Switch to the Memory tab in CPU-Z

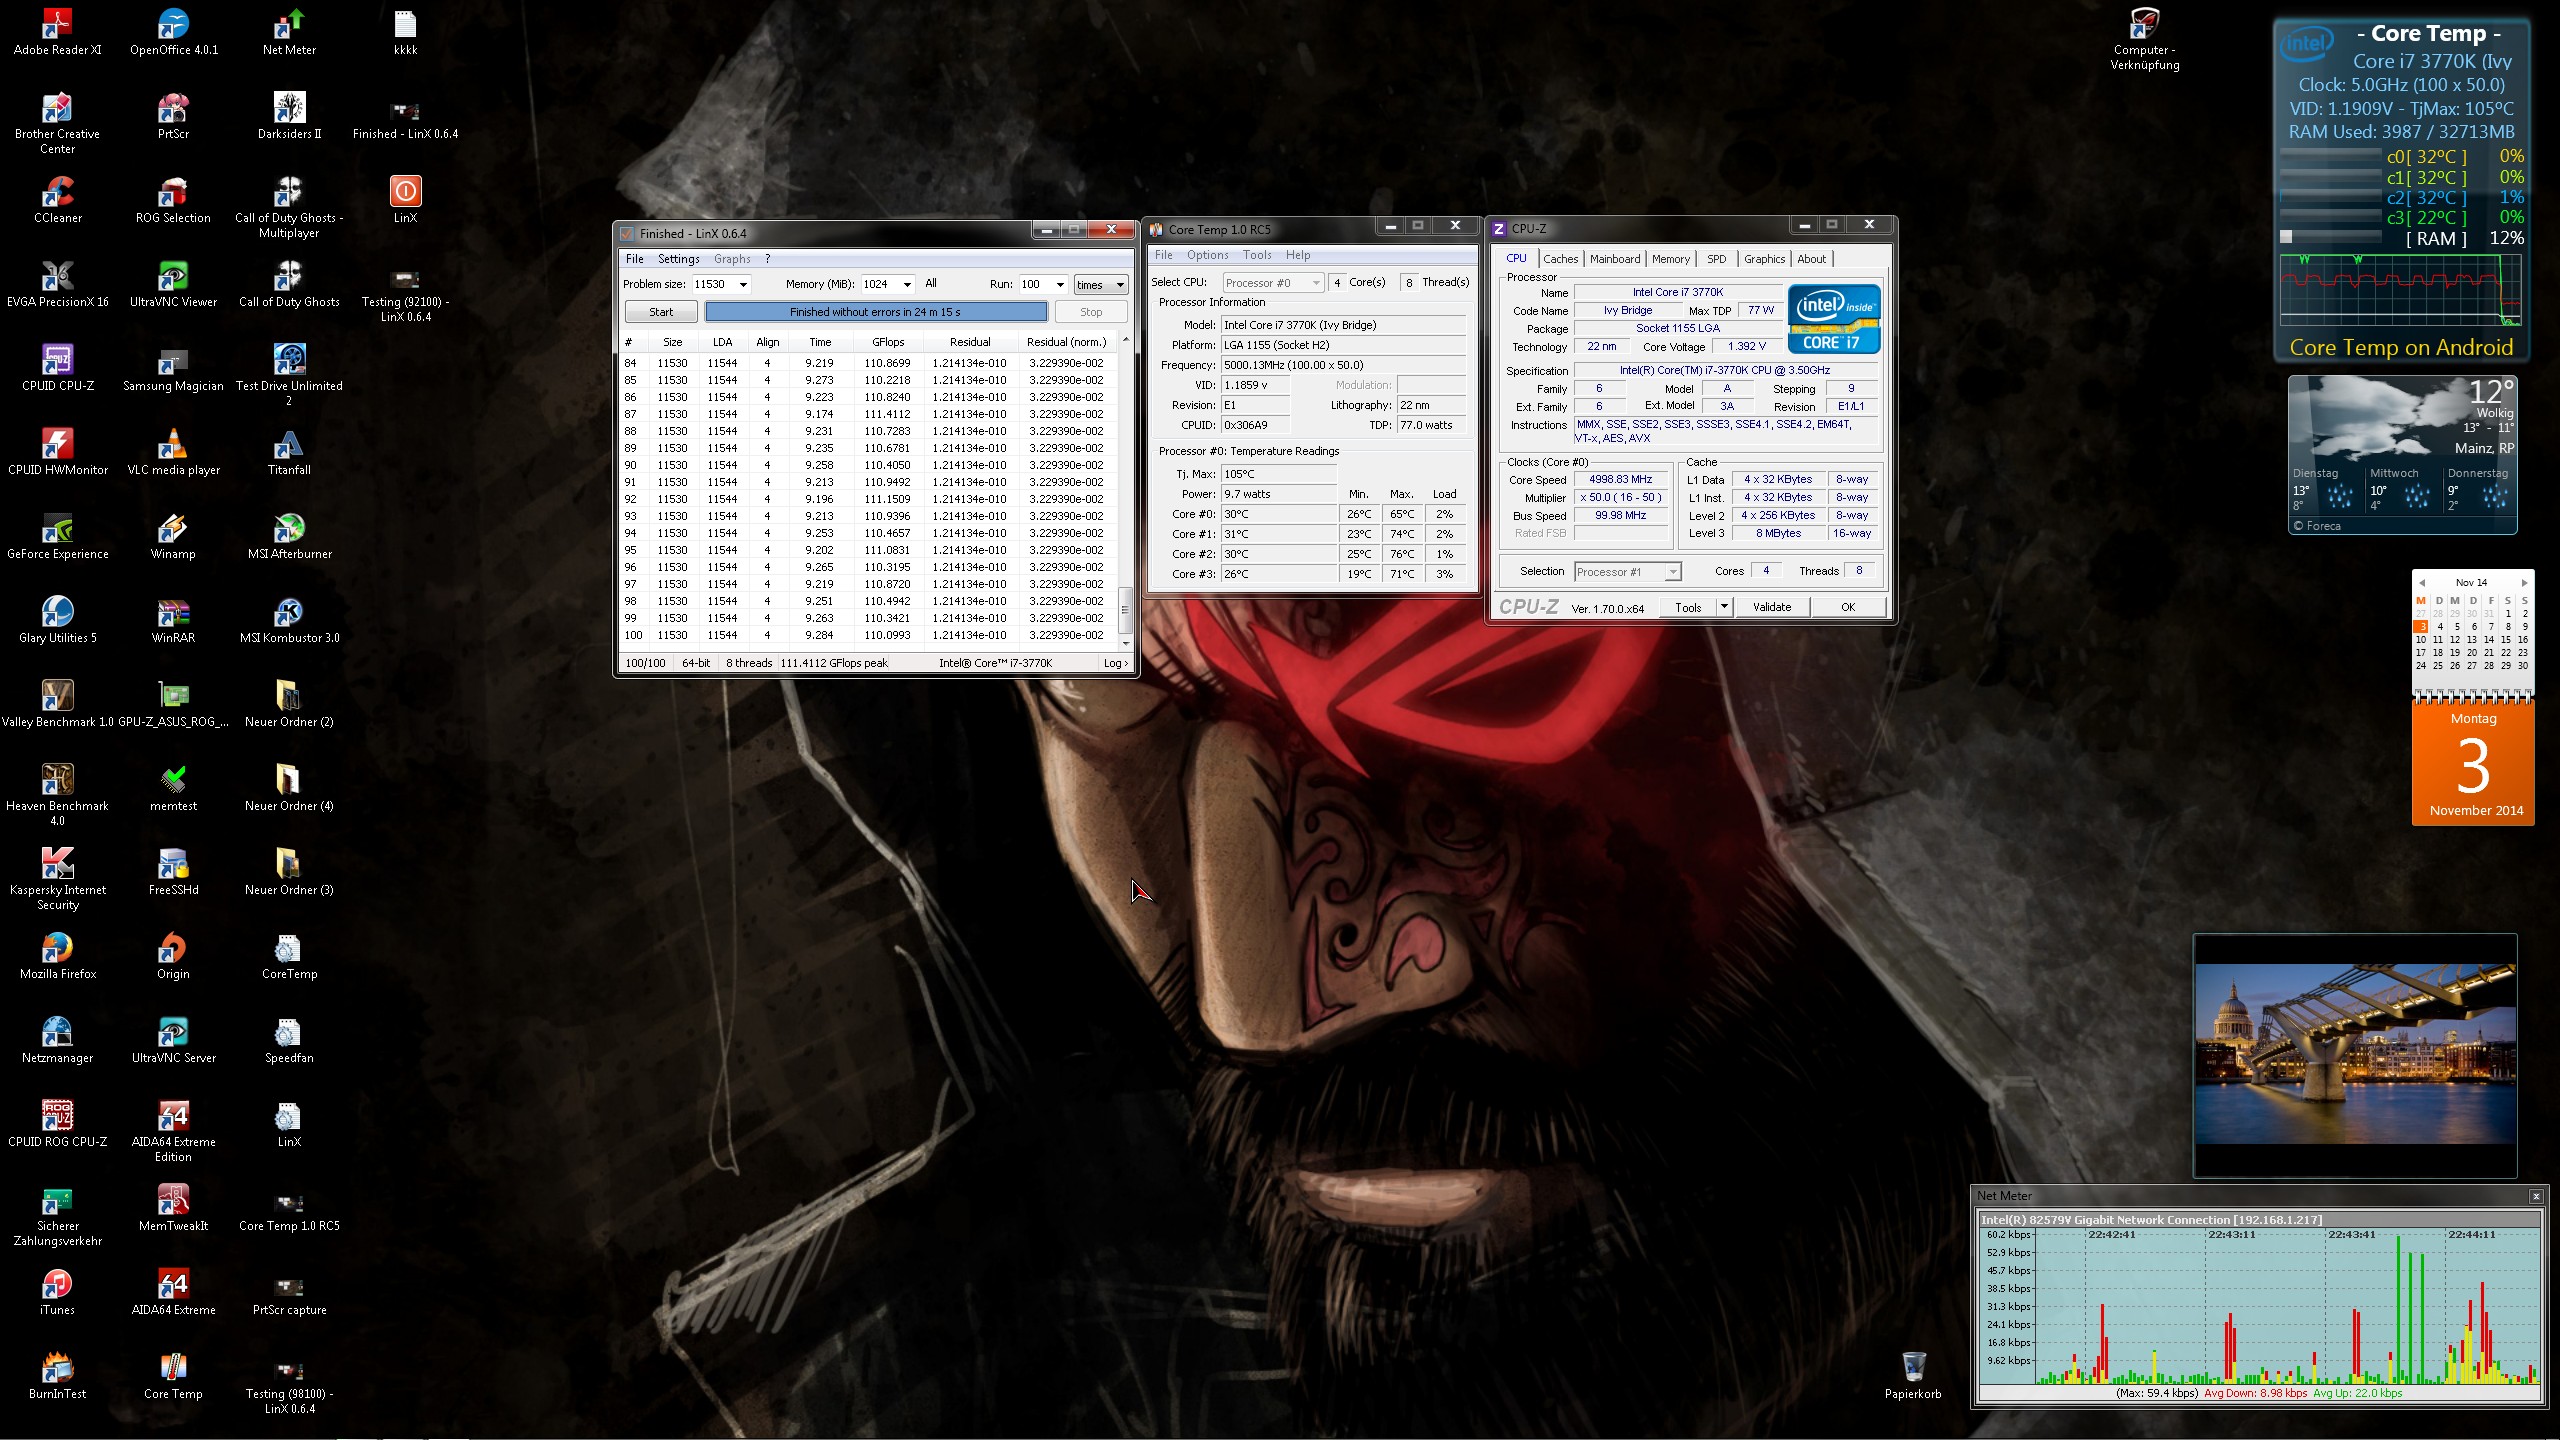1671,259
